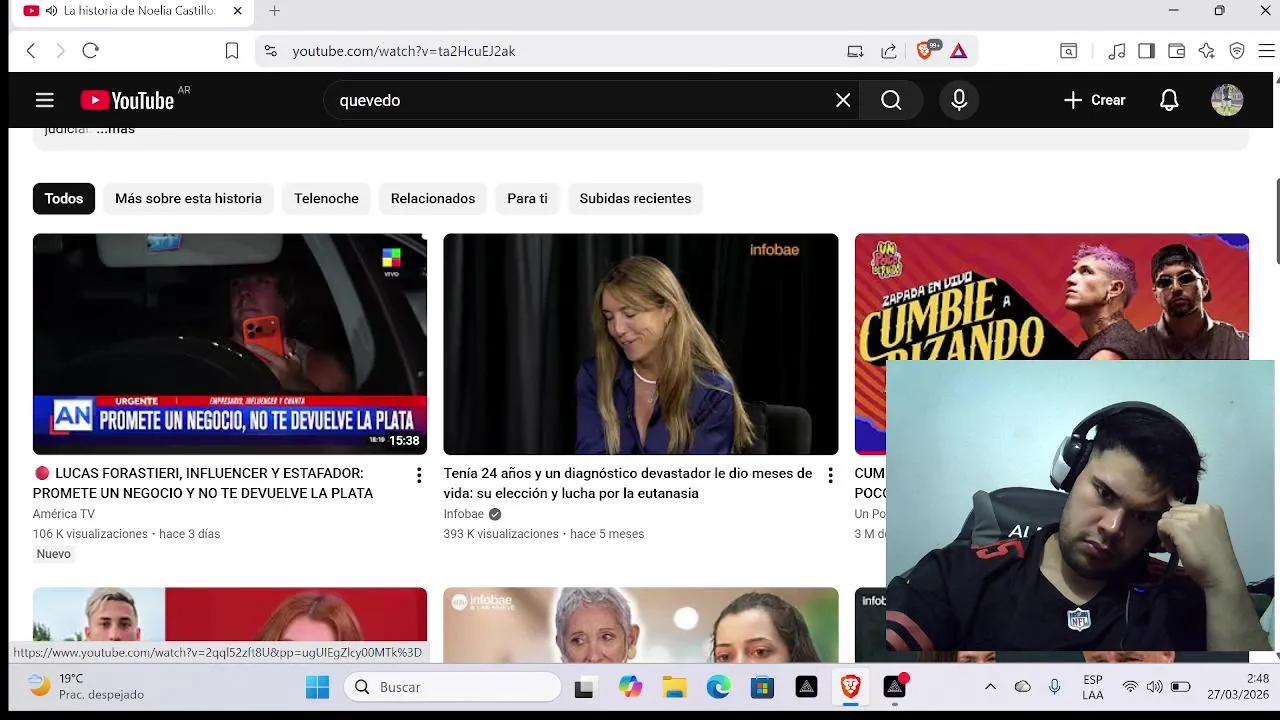Viewport: 1280px width, 720px height.
Task: Open the Tenía 24 años video title
Action: click(628, 483)
